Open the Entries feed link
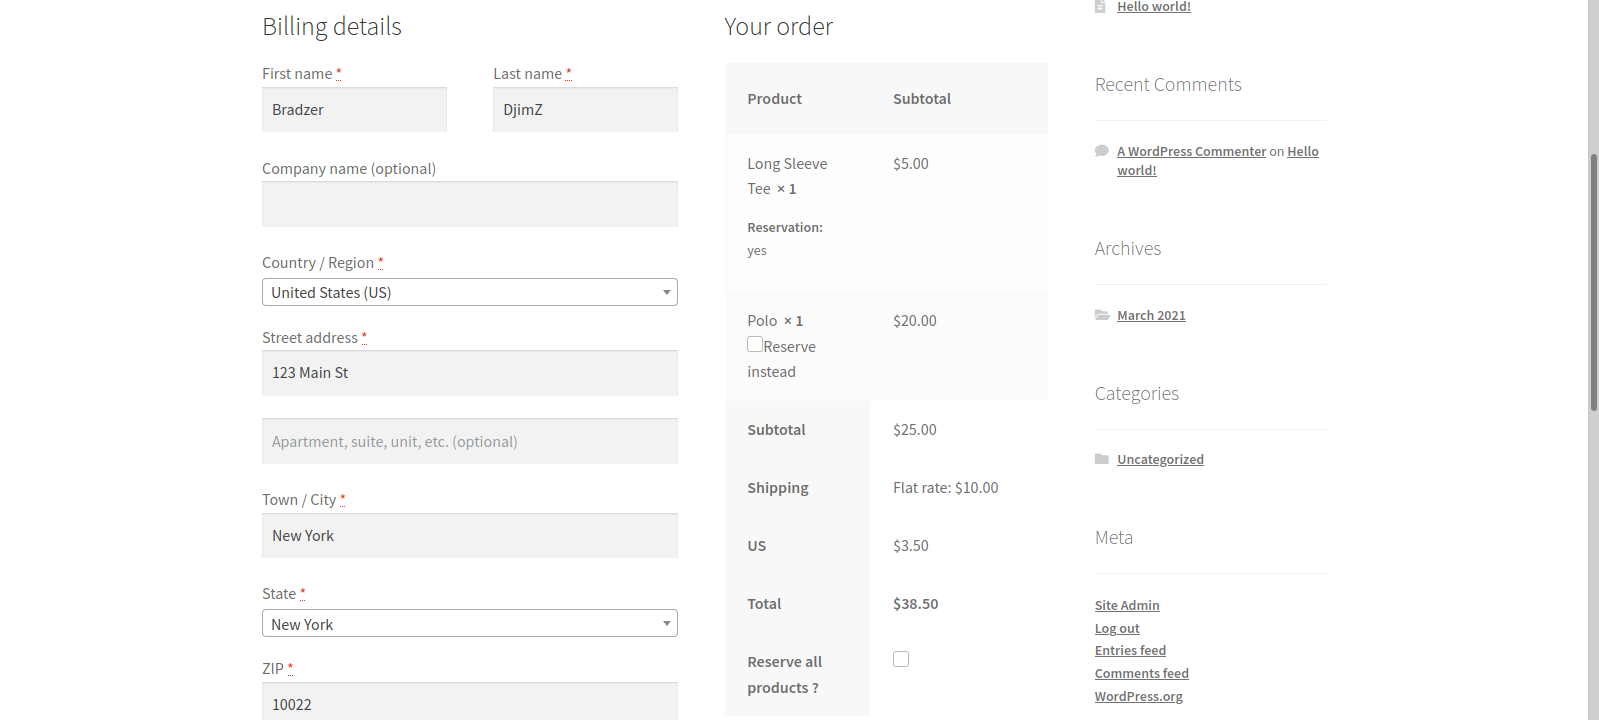This screenshot has width=1599, height=720. (x=1130, y=651)
